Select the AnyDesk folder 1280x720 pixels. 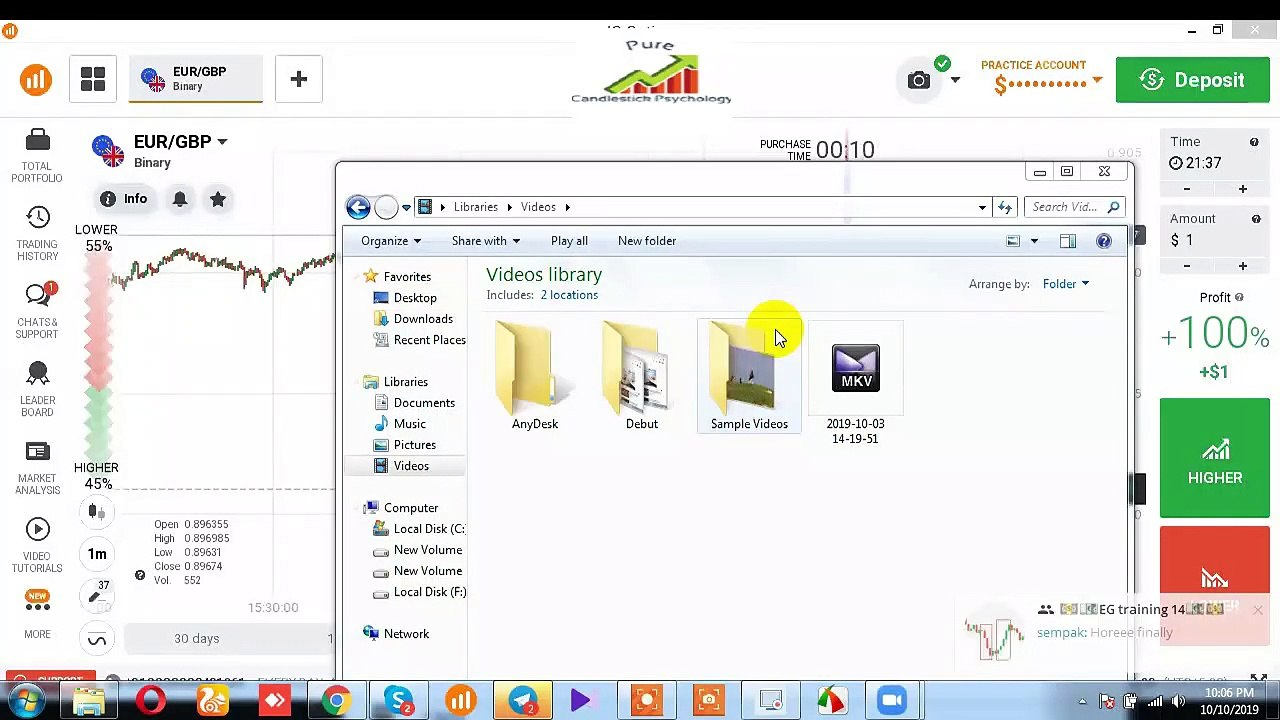point(535,377)
